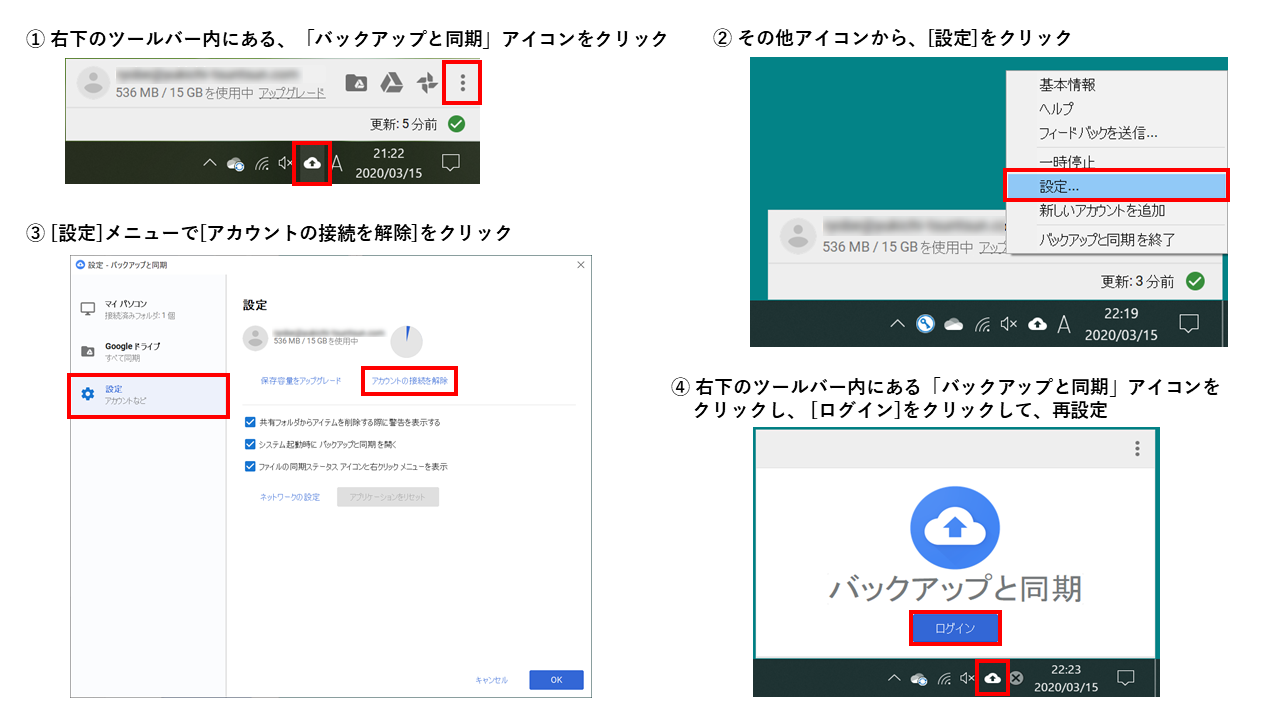Viewport: 1280px width, 720px height.
Task: Click the monitor icon for マイ パソコン
Action: pyautogui.click(x=87, y=309)
